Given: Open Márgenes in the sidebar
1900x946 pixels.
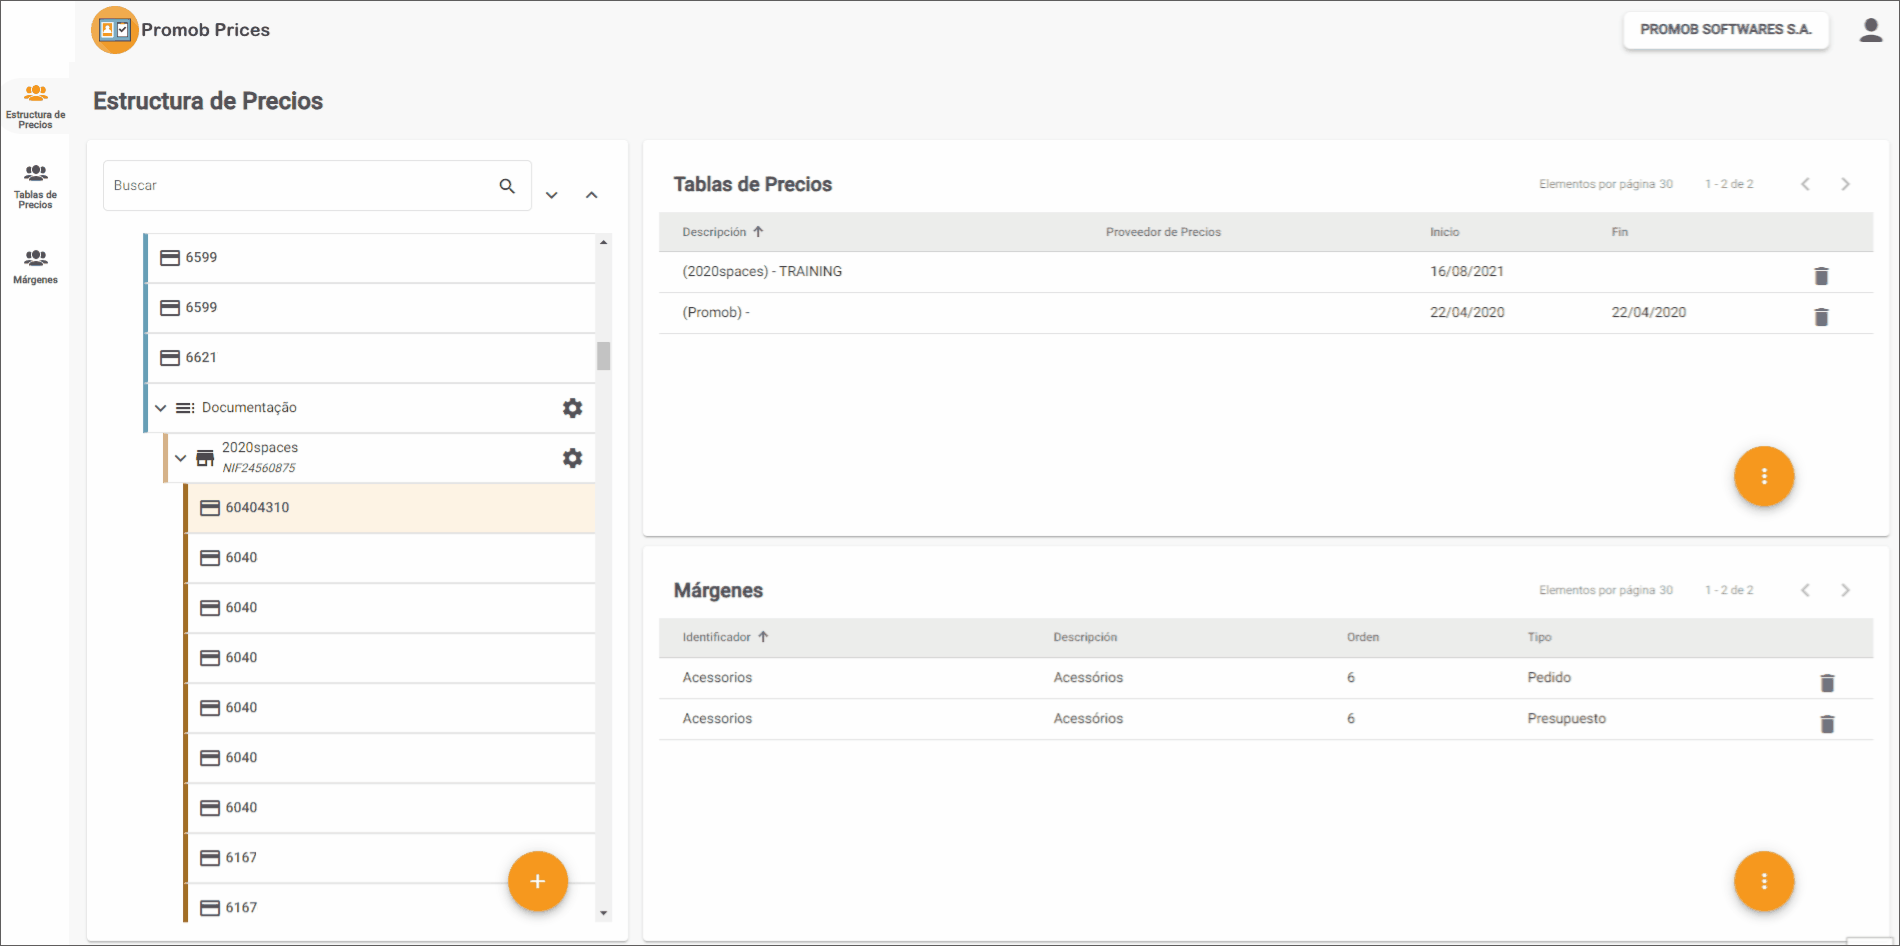Looking at the screenshot, I should [36, 266].
